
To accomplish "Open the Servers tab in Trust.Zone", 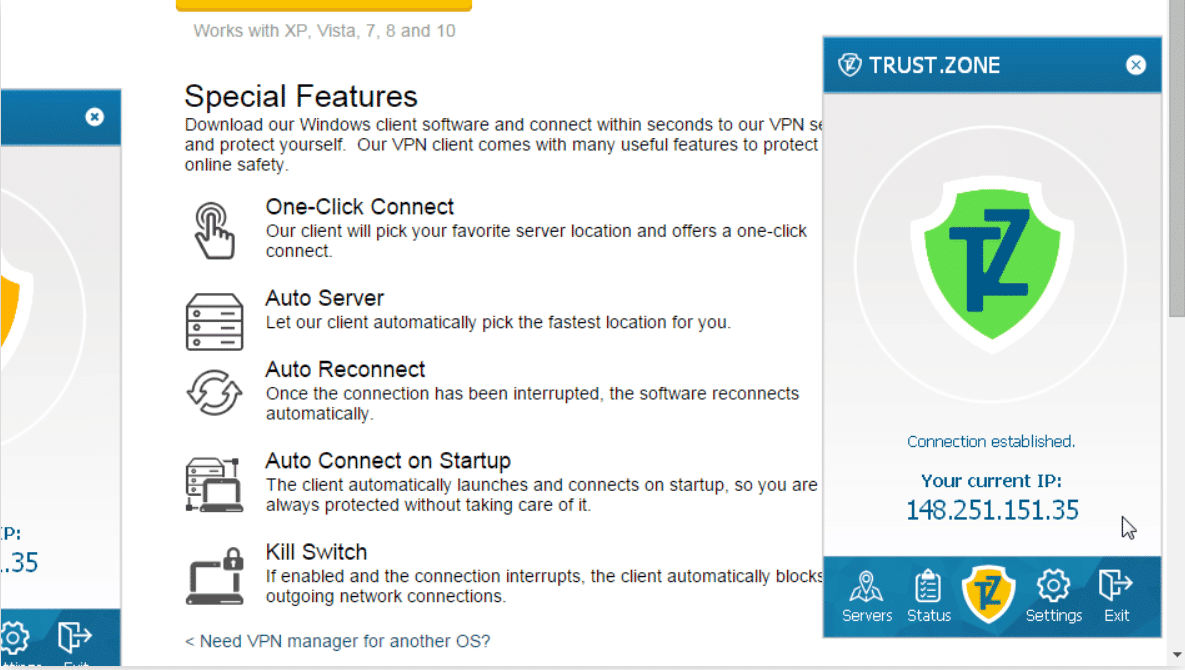I will tap(866, 596).
